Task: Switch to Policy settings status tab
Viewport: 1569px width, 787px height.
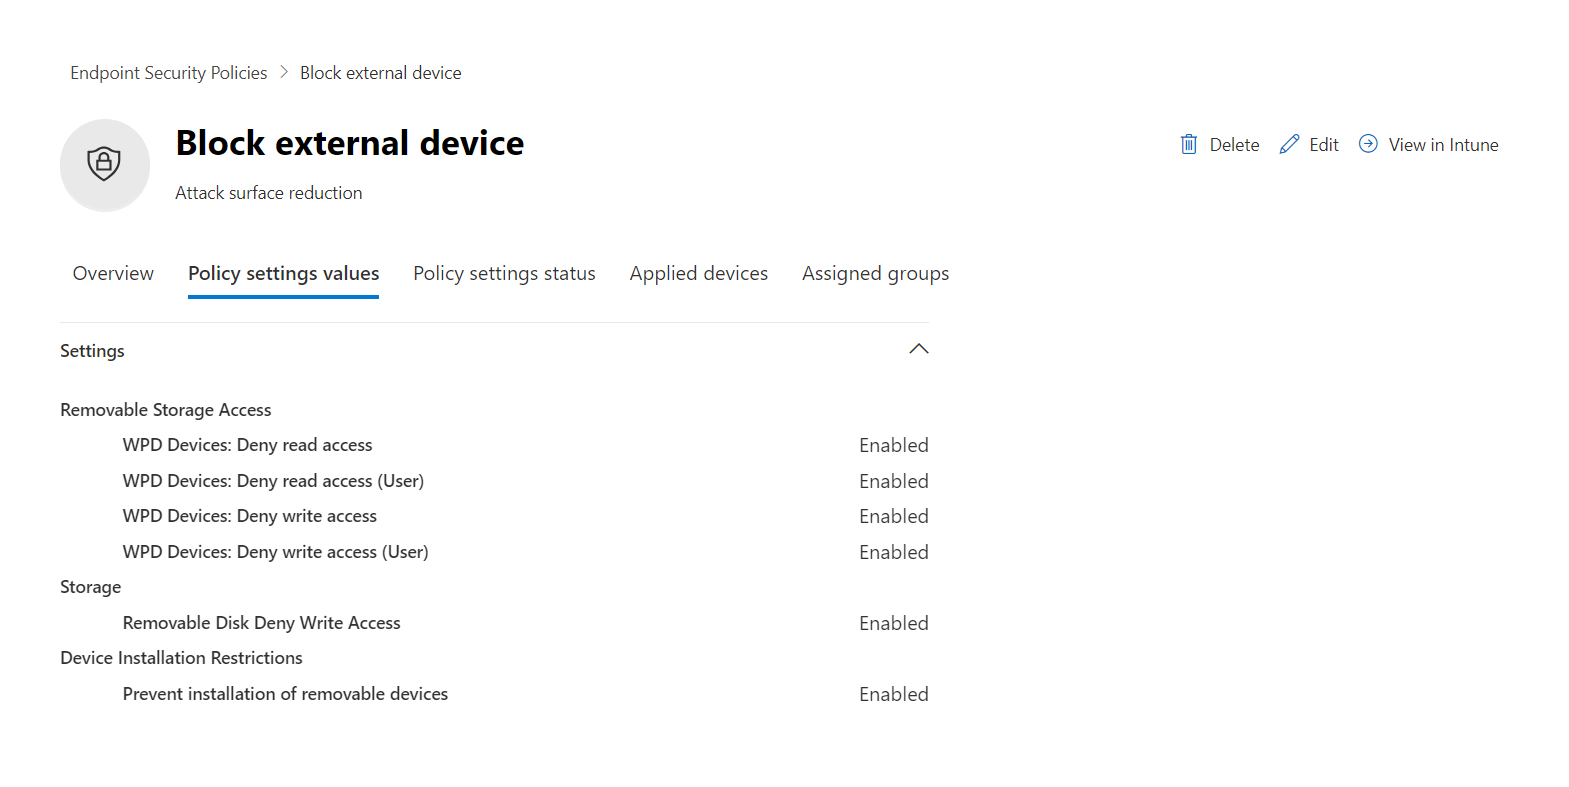Action: pos(504,273)
